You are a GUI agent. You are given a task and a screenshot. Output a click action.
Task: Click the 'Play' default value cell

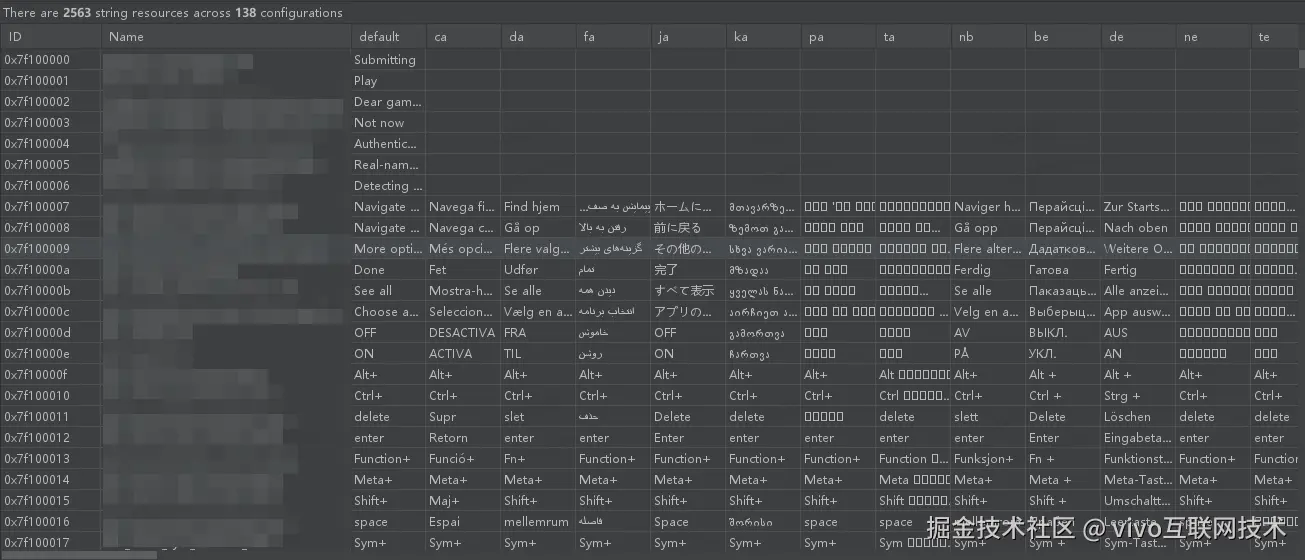[389, 81]
